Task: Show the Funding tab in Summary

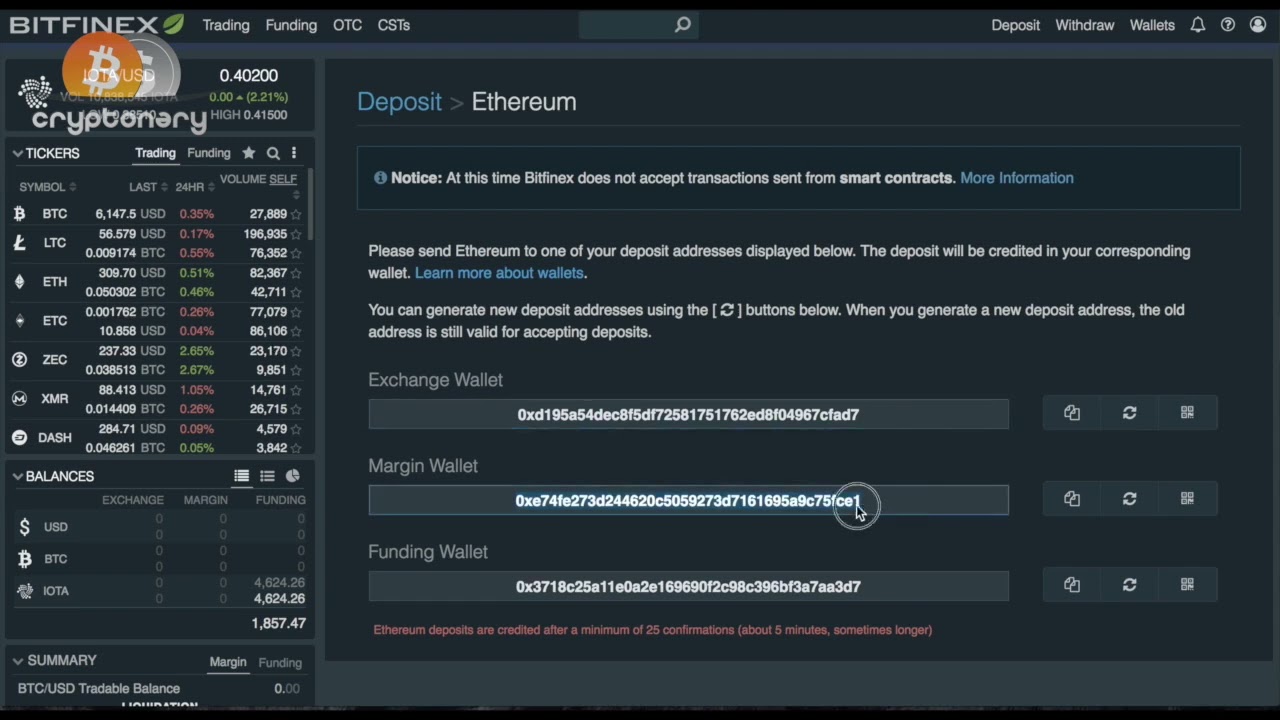Action: (x=280, y=662)
